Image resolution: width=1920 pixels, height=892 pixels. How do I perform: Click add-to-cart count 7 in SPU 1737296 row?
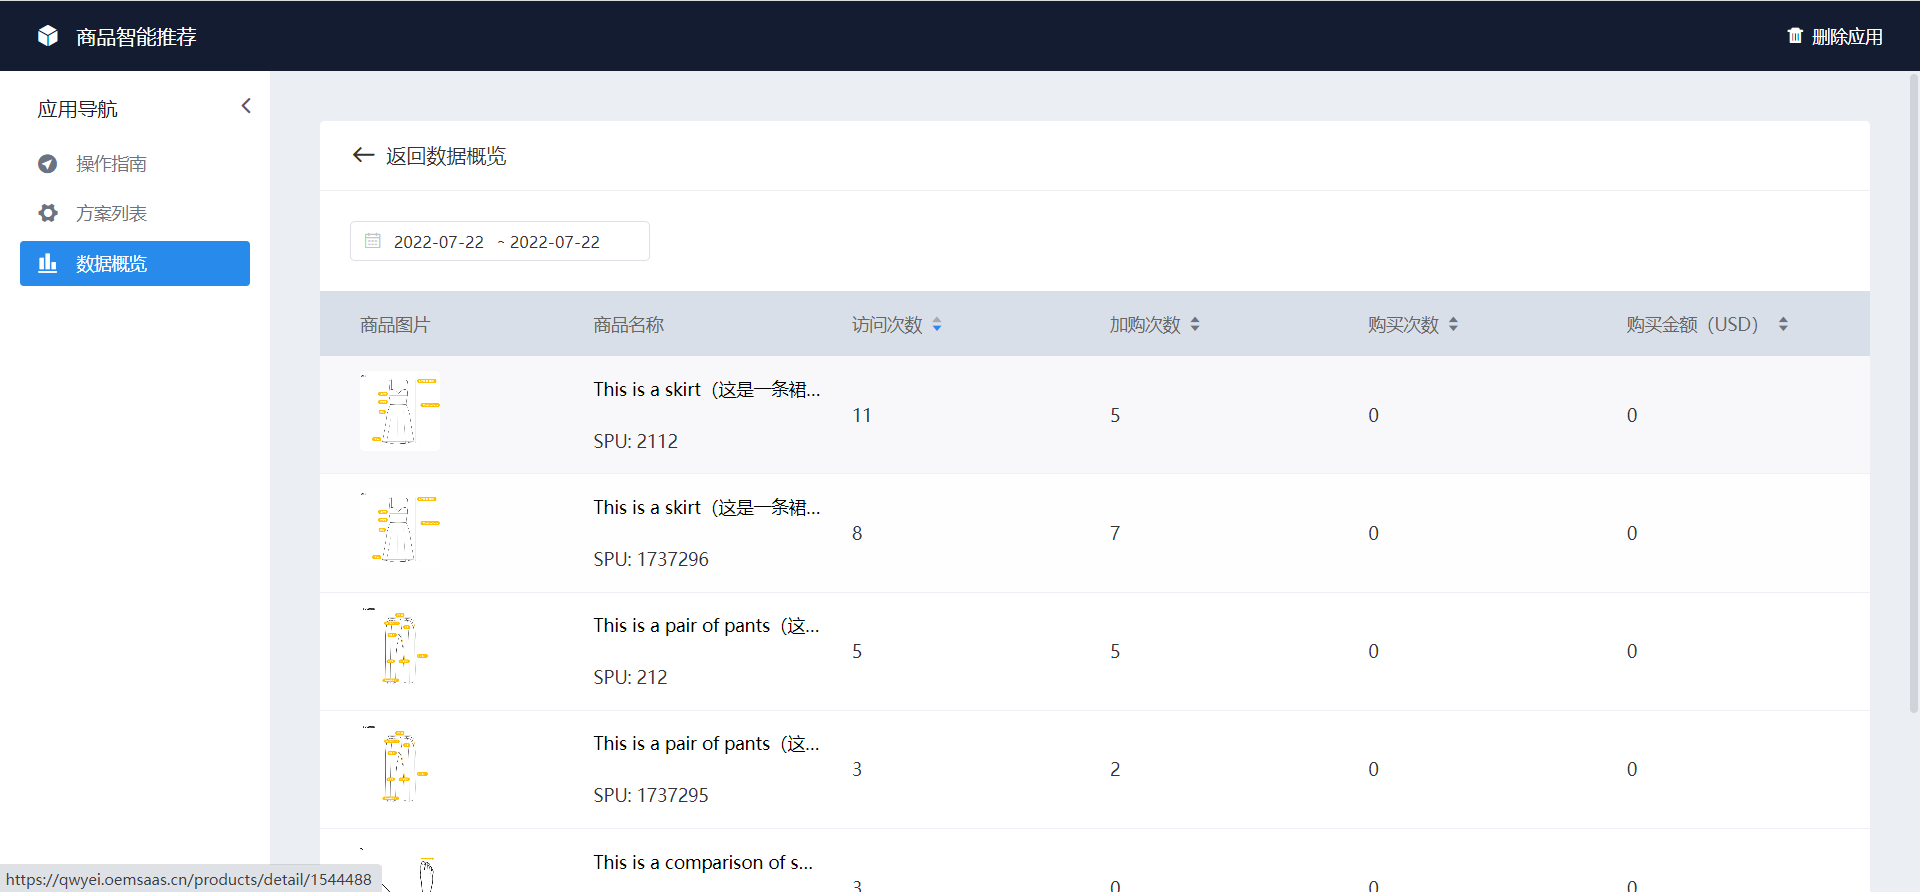(1115, 533)
